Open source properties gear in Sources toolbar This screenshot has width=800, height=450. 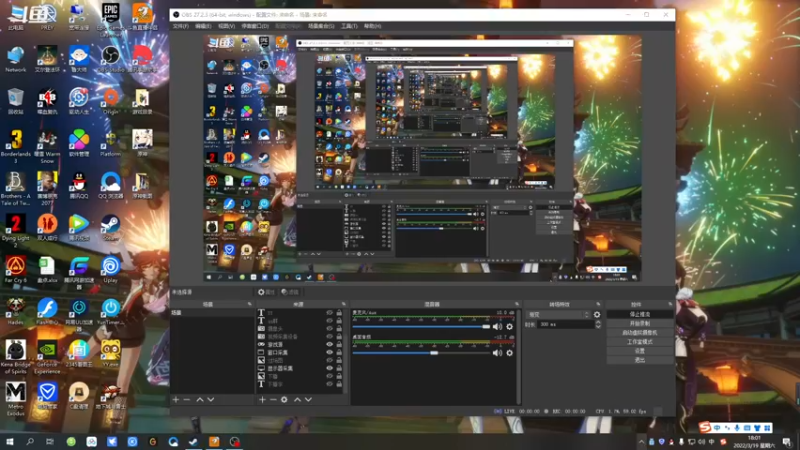point(284,399)
